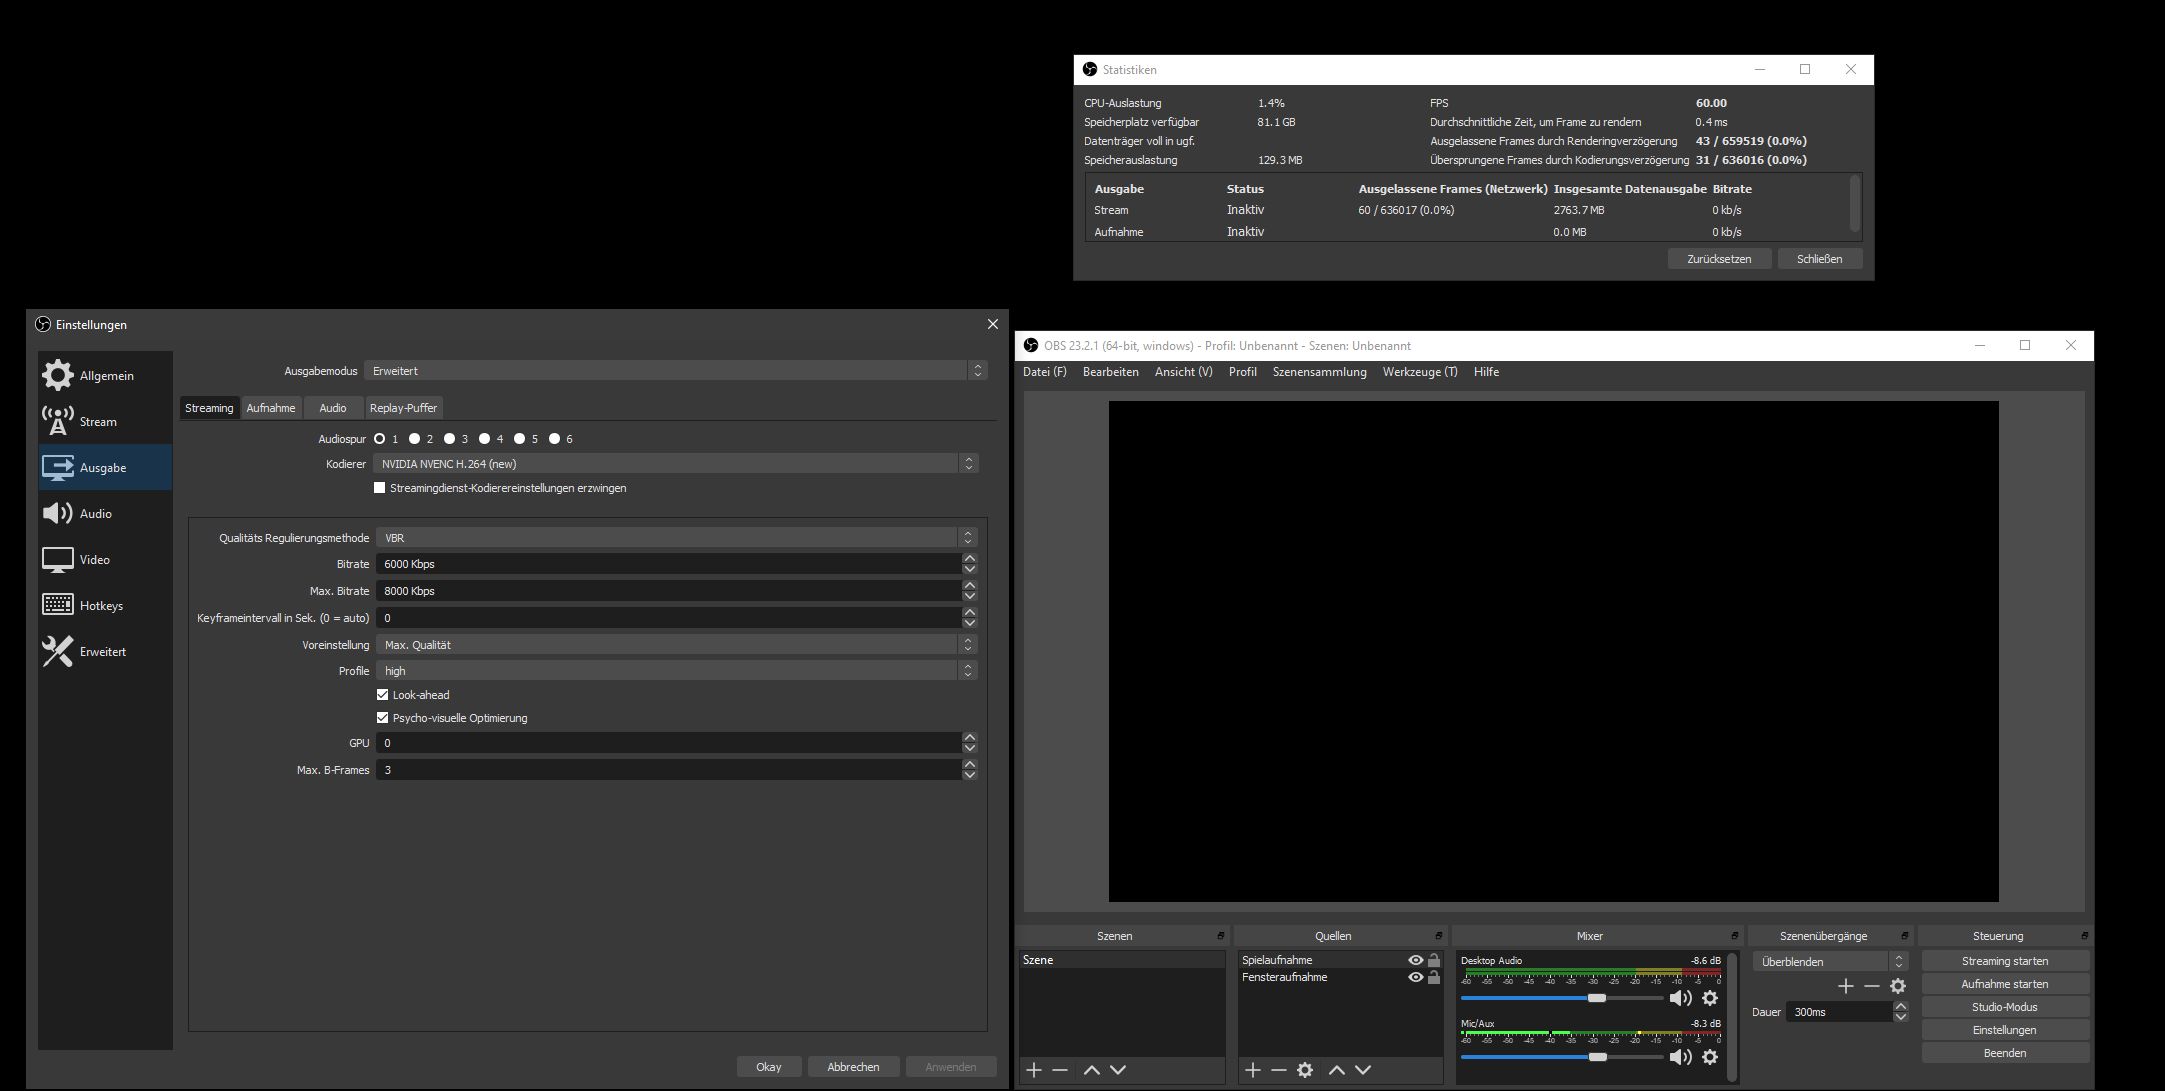2165x1091 pixels.
Task: Open the Hotkeys settings section
Action: click(101, 606)
